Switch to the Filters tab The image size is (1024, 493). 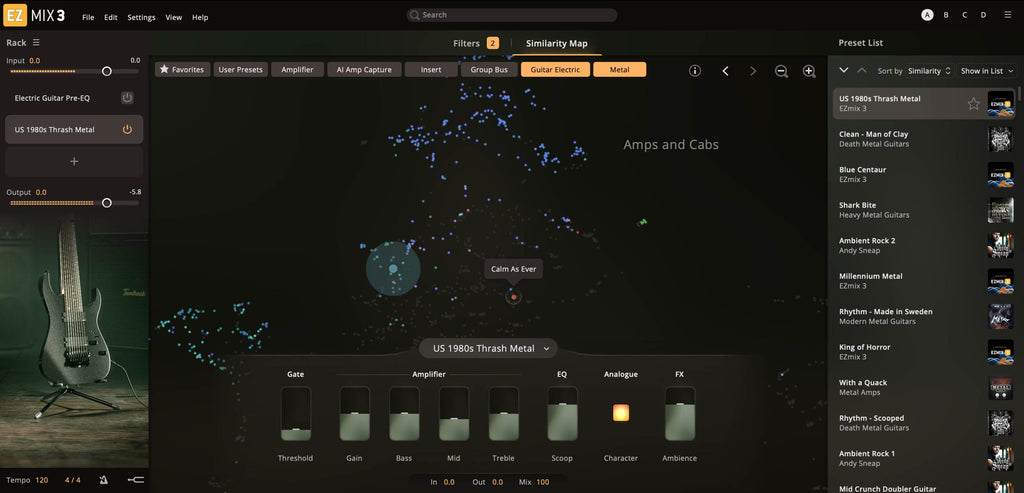(x=475, y=43)
